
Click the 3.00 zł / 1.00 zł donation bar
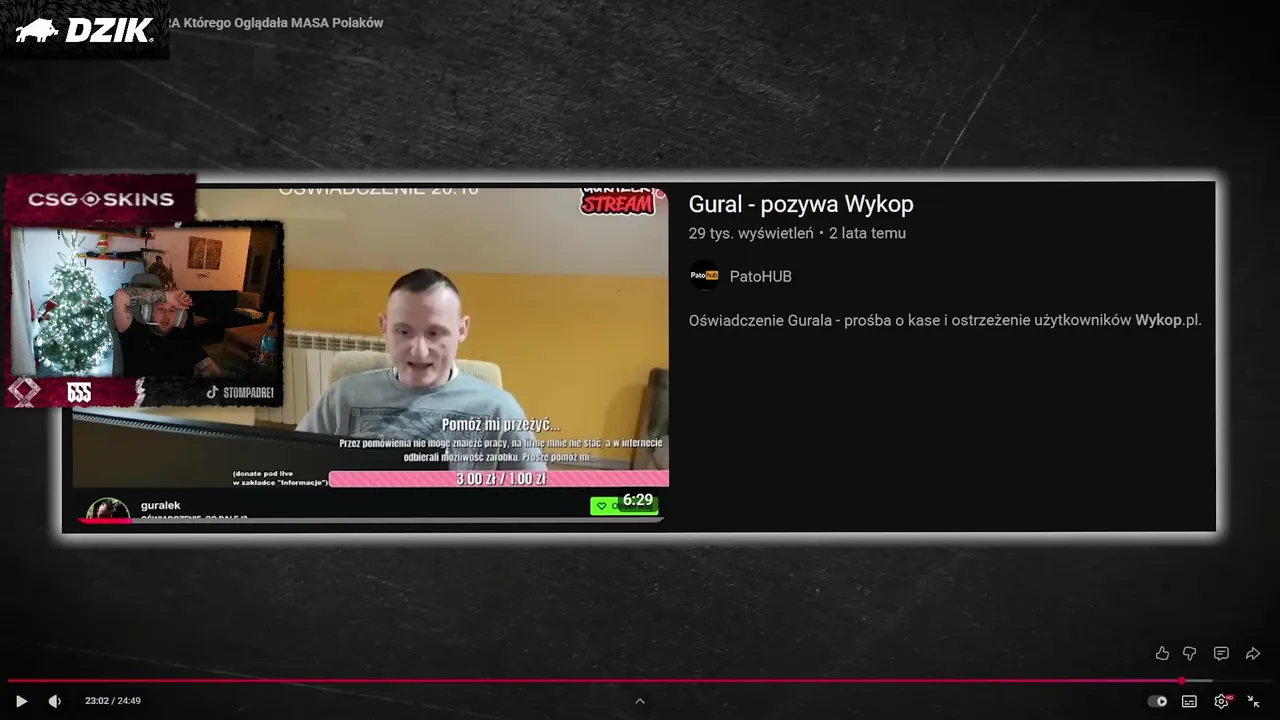pyautogui.click(x=499, y=479)
